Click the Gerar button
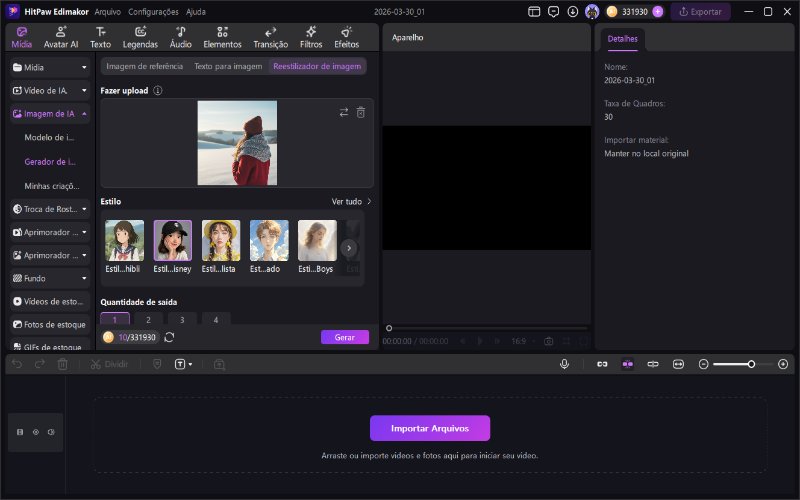800x500 pixels. click(x=344, y=338)
